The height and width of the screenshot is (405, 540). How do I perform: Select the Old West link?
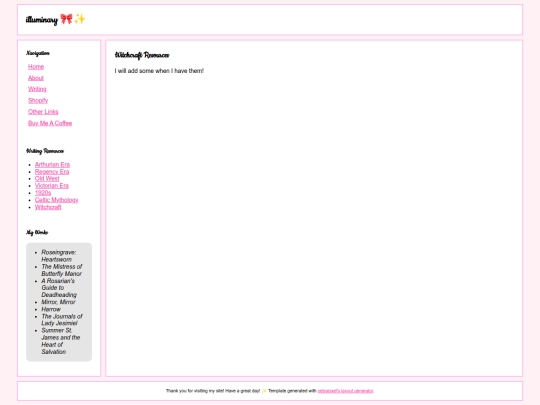pos(47,178)
